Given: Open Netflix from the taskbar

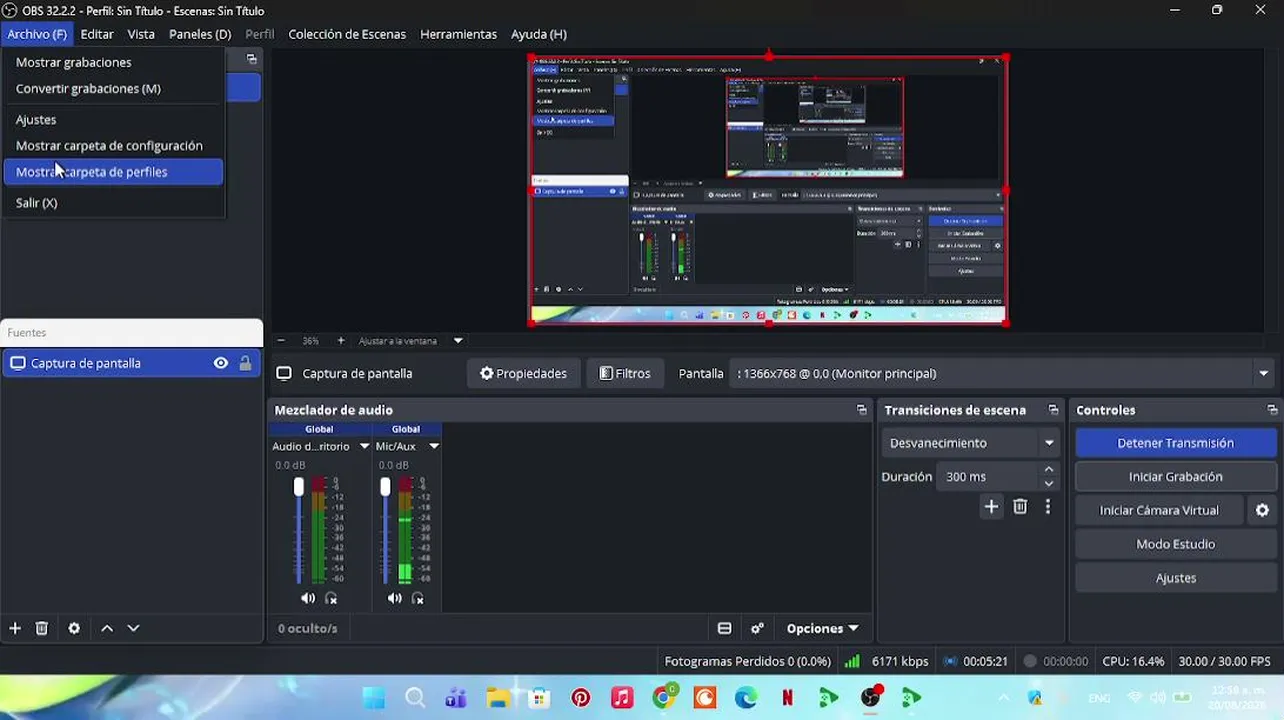Looking at the screenshot, I should click(788, 698).
